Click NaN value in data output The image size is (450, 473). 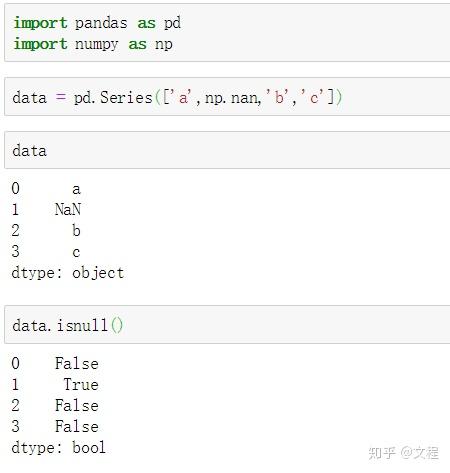point(68,210)
